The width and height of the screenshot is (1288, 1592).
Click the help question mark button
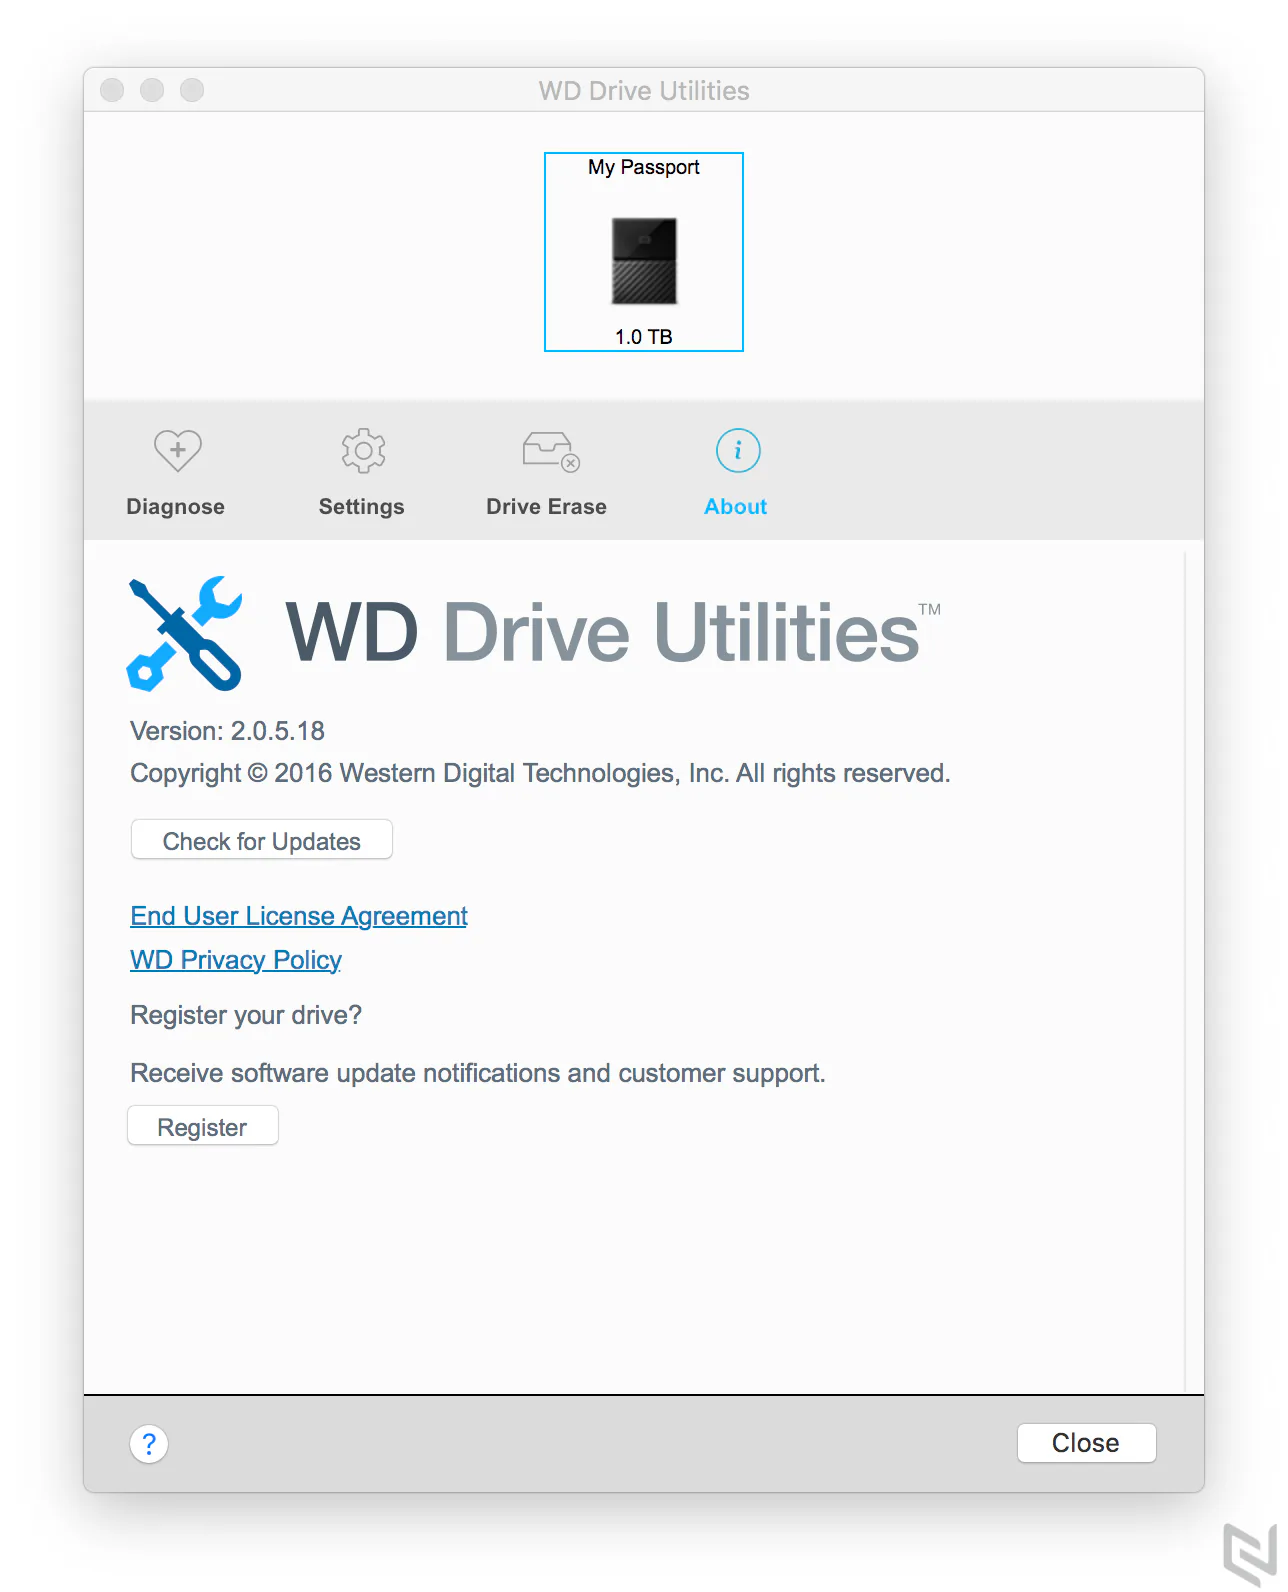[149, 1444]
